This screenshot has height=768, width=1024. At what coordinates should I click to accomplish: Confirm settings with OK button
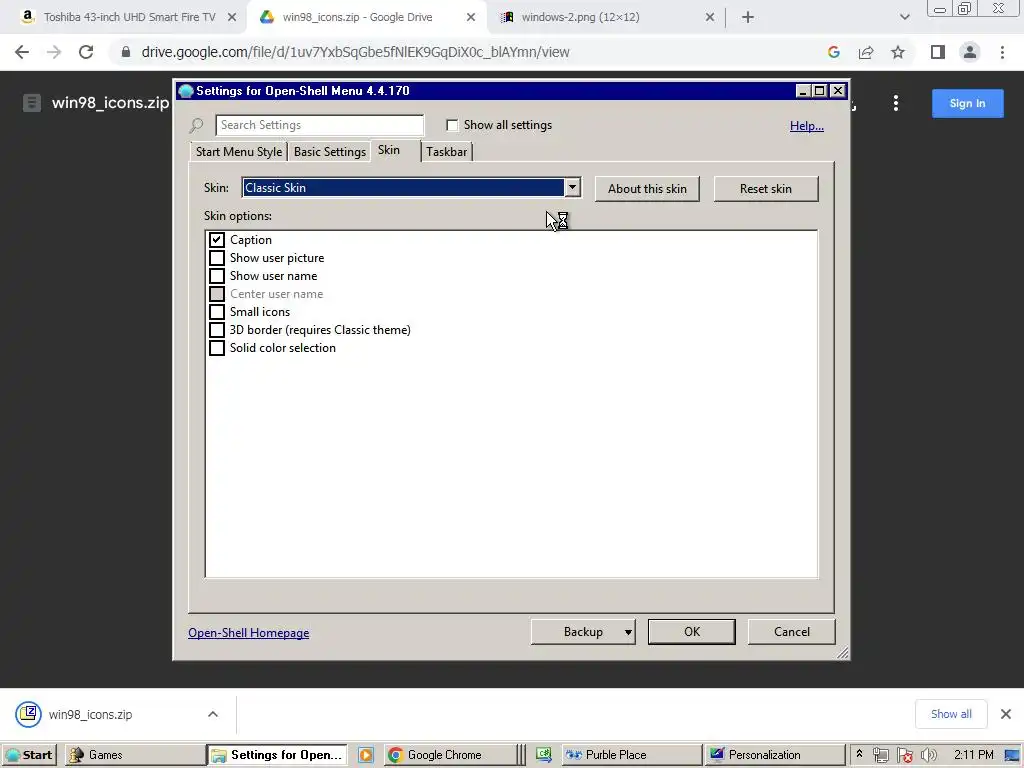692,632
